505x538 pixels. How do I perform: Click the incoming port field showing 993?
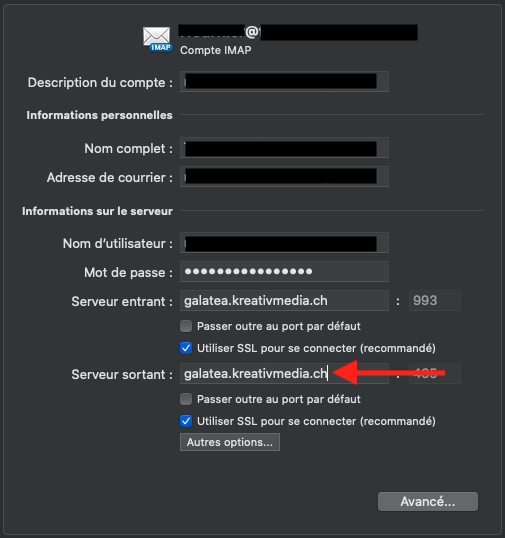click(435, 301)
